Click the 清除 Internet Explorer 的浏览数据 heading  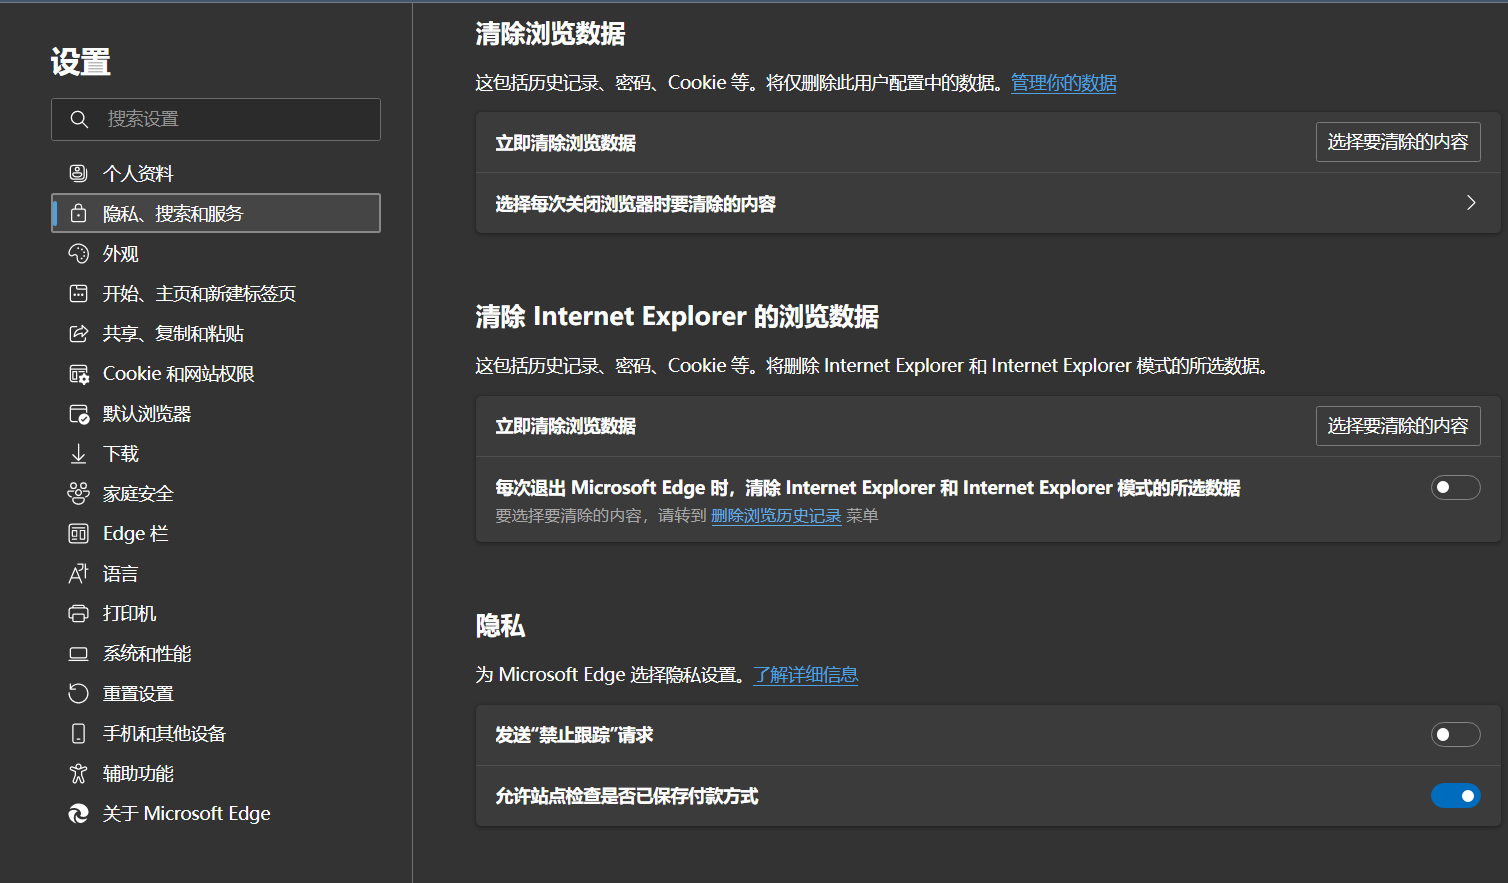tap(677, 317)
